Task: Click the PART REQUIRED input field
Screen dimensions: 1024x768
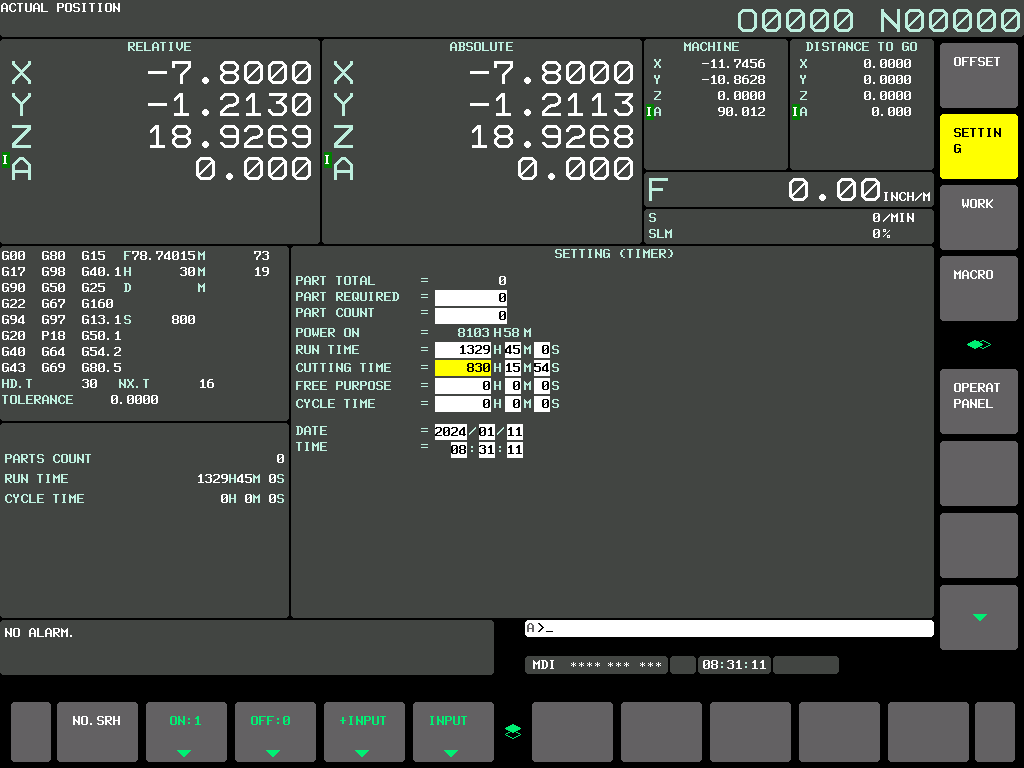Action: click(x=471, y=298)
